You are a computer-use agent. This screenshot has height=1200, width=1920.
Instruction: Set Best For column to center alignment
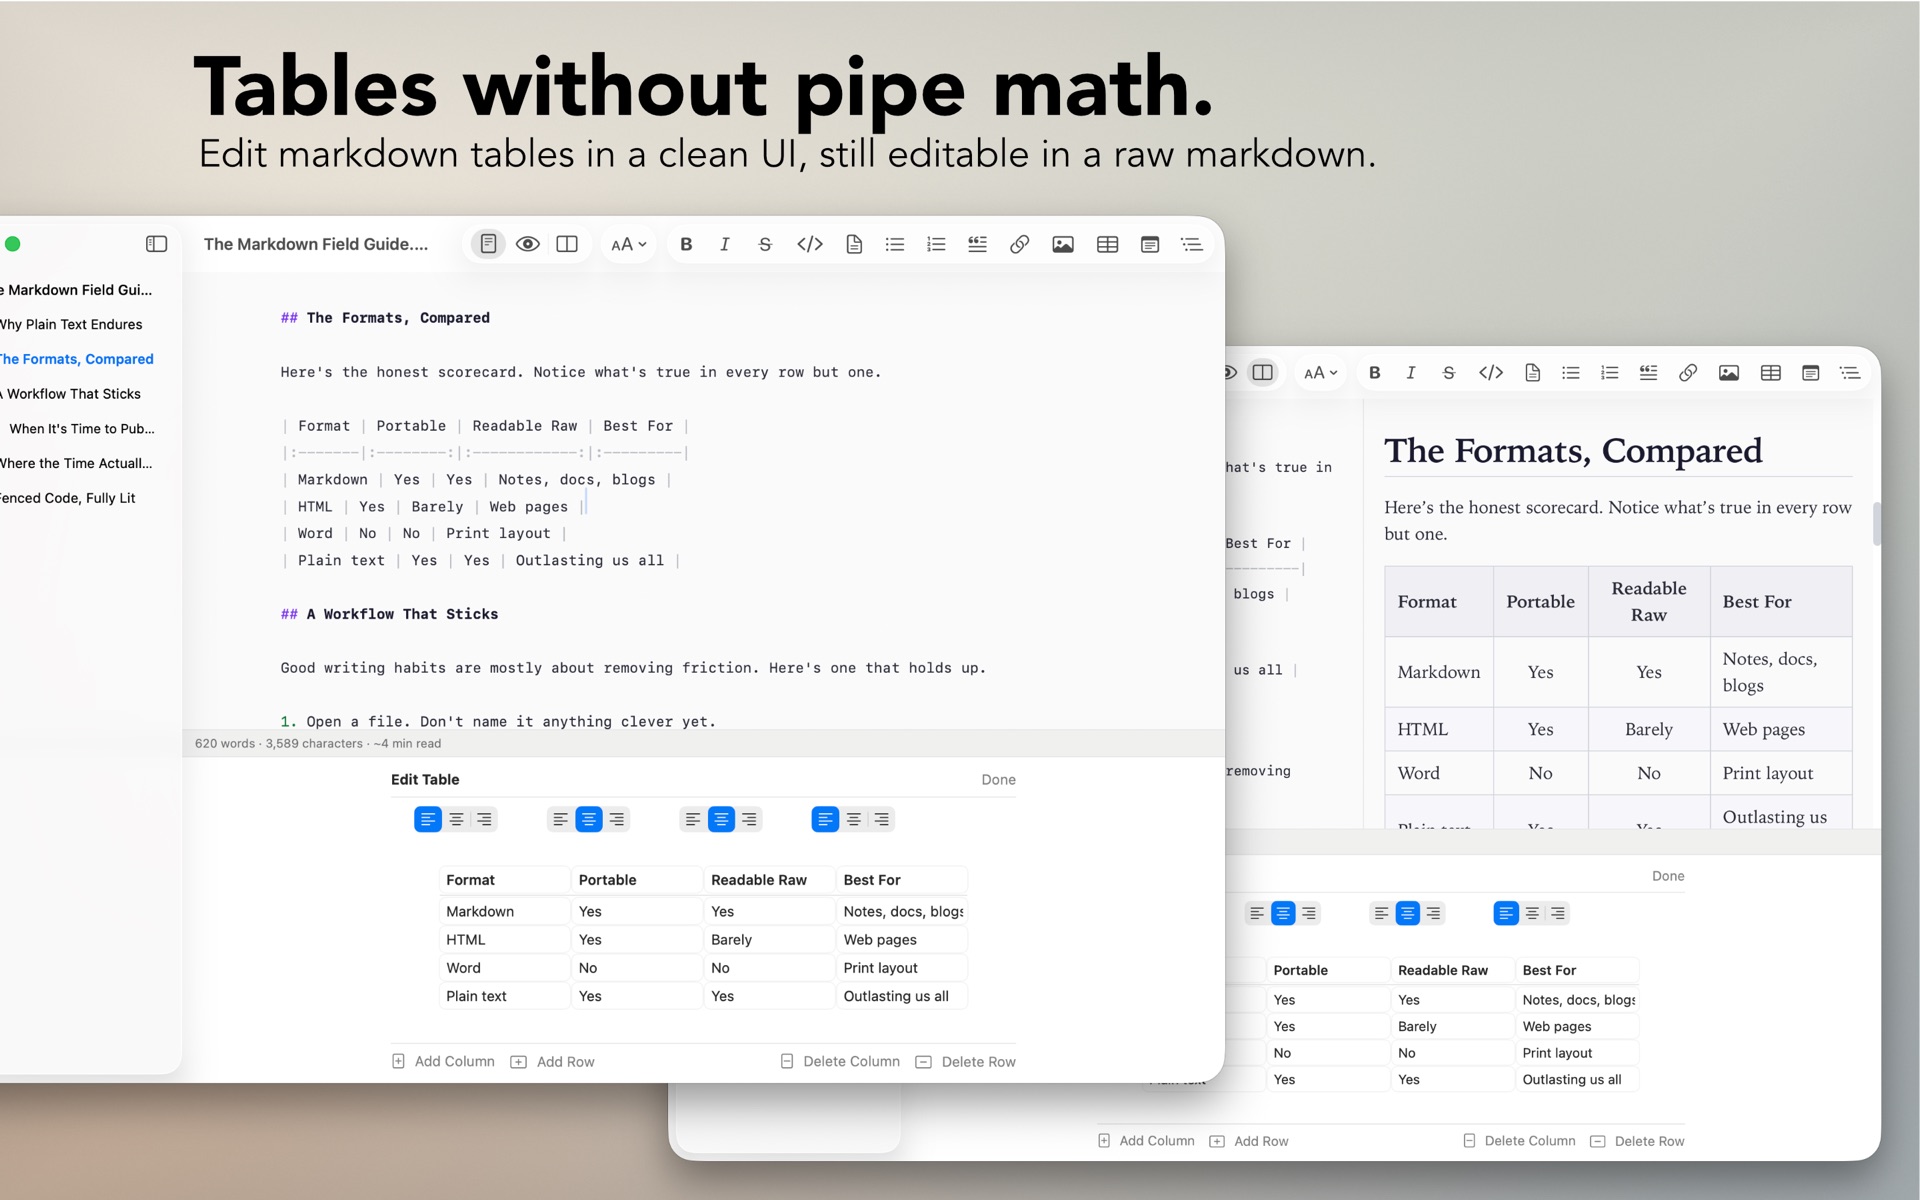pos(853,820)
